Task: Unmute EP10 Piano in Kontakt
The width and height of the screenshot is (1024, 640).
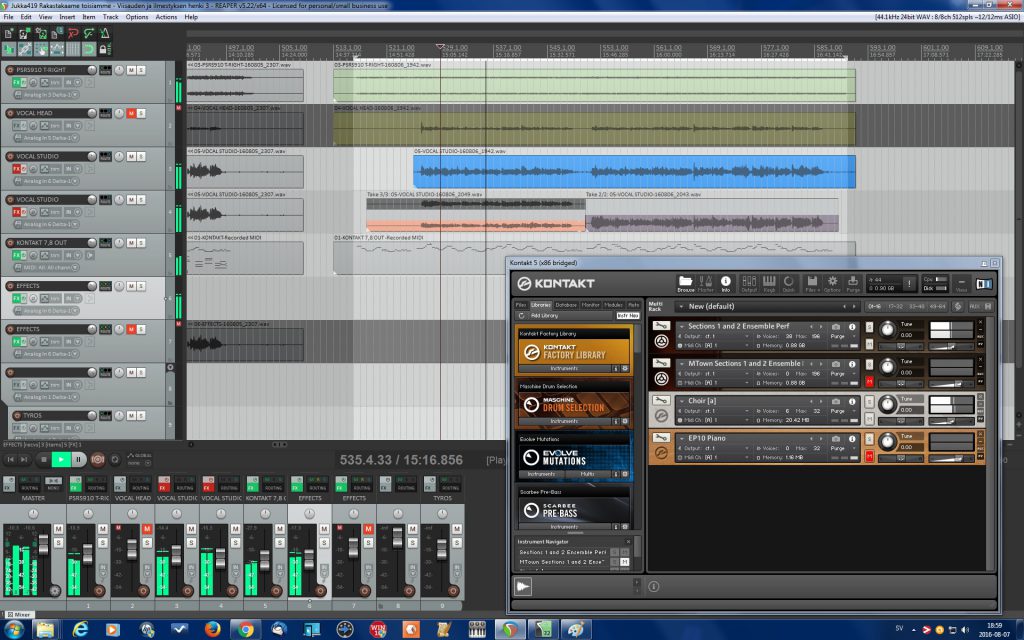Action: click(869, 456)
